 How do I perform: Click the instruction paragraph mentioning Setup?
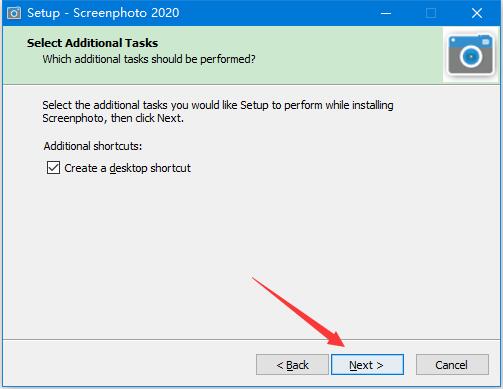click(x=218, y=111)
